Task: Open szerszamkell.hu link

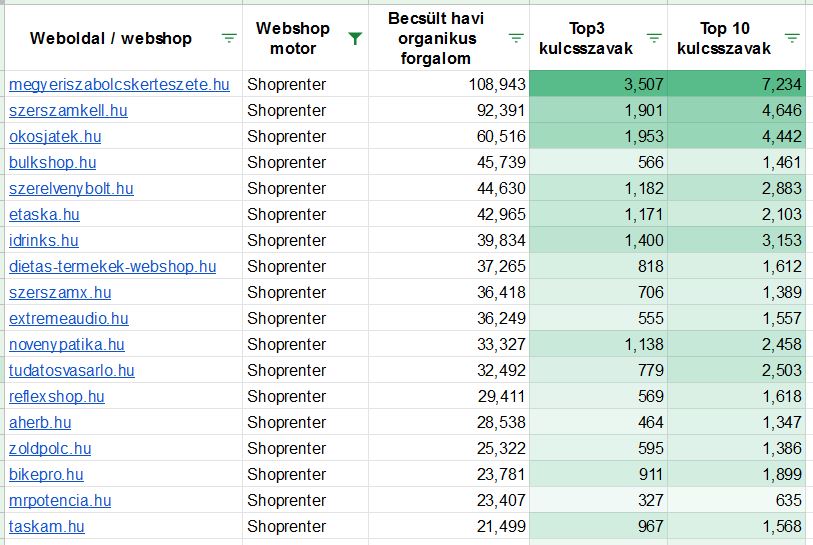Action: (68, 110)
